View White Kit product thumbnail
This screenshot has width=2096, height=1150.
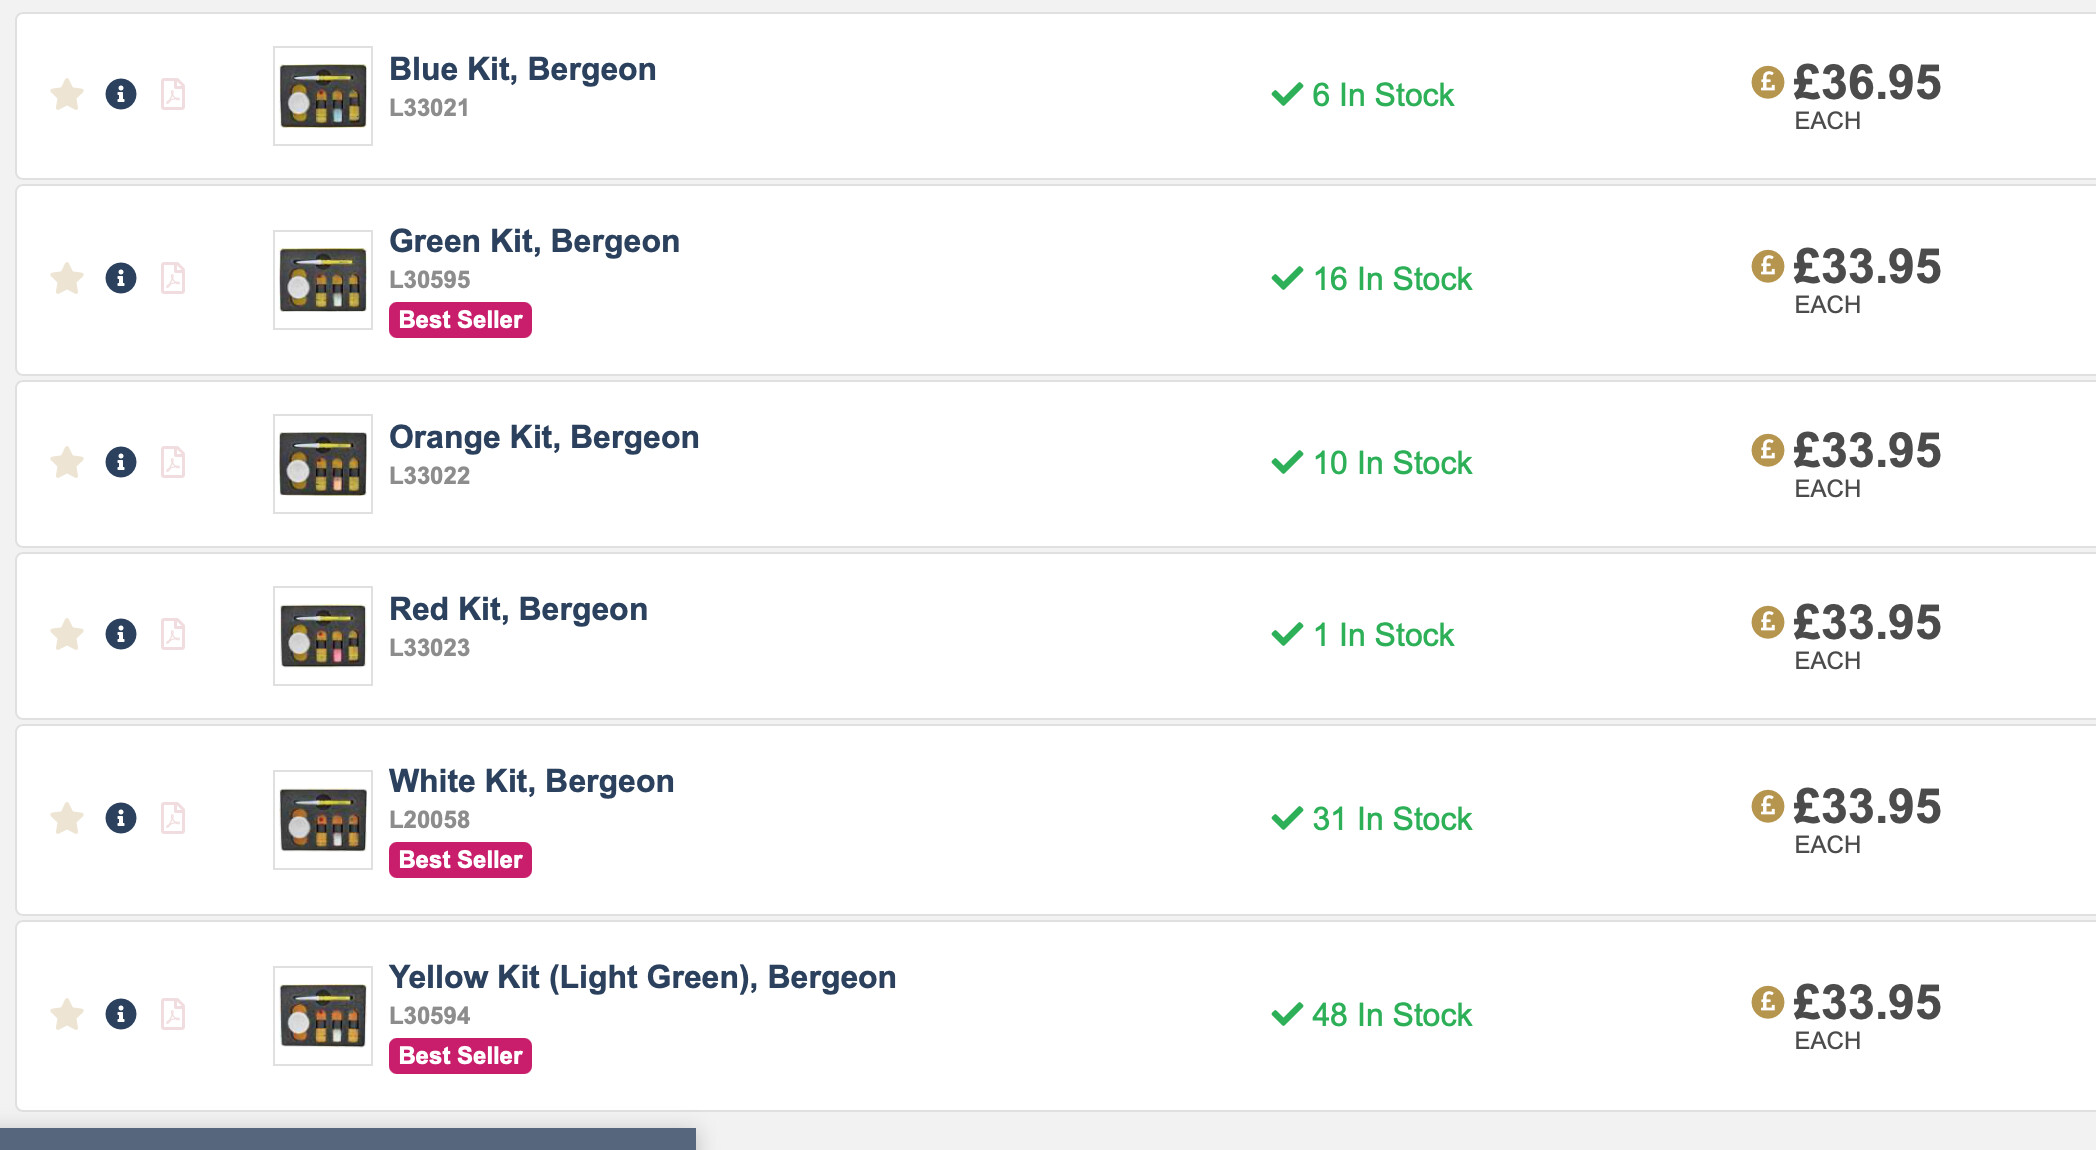point(323,820)
